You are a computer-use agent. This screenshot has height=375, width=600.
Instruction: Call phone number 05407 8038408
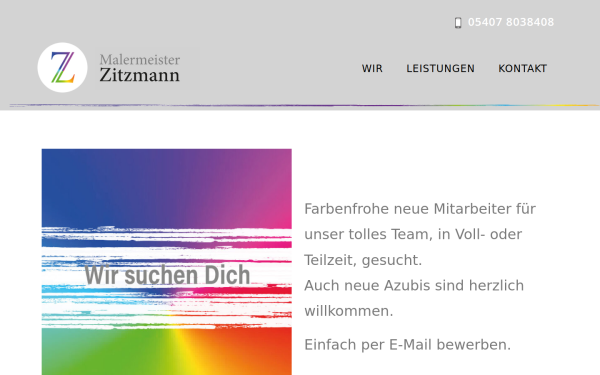pos(510,22)
